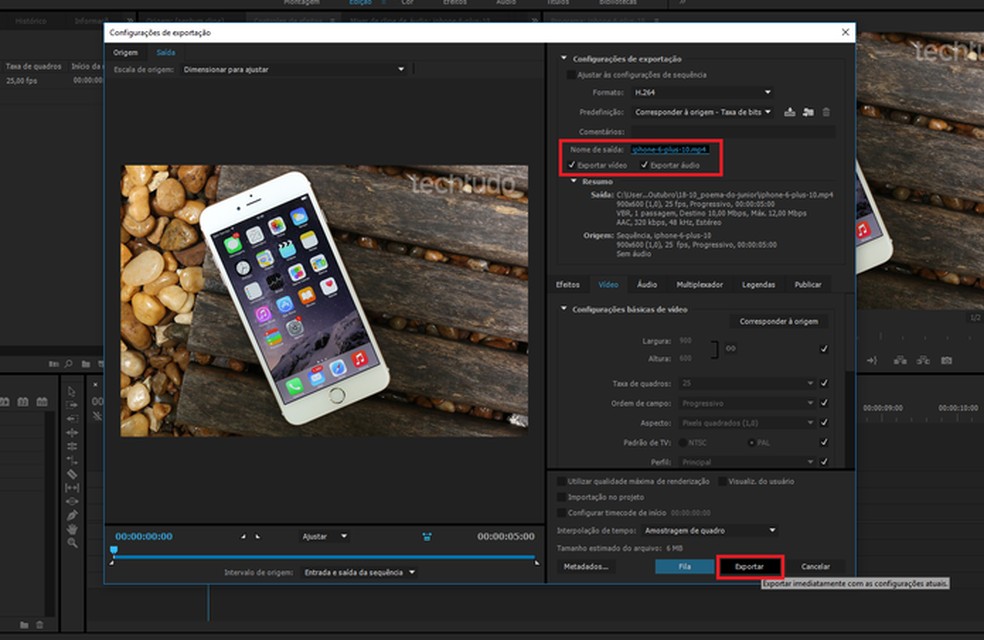Click the save preset icon beside Predefinição

[789, 112]
